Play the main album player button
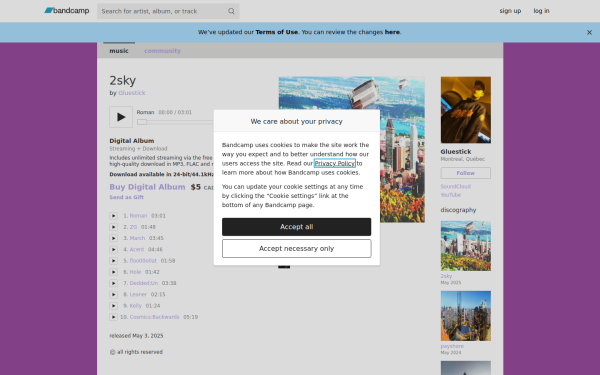Screen dimensions: 600x375 point(121,117)
